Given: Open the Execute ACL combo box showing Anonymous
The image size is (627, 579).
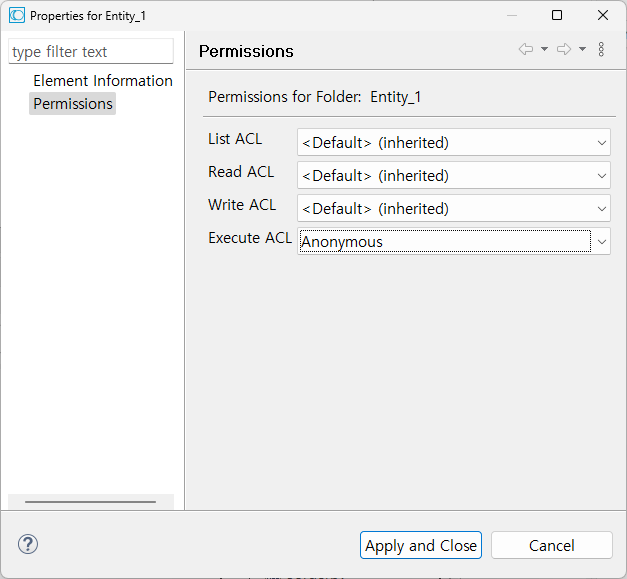Looking at the screenshot, I should click(453, 241).
